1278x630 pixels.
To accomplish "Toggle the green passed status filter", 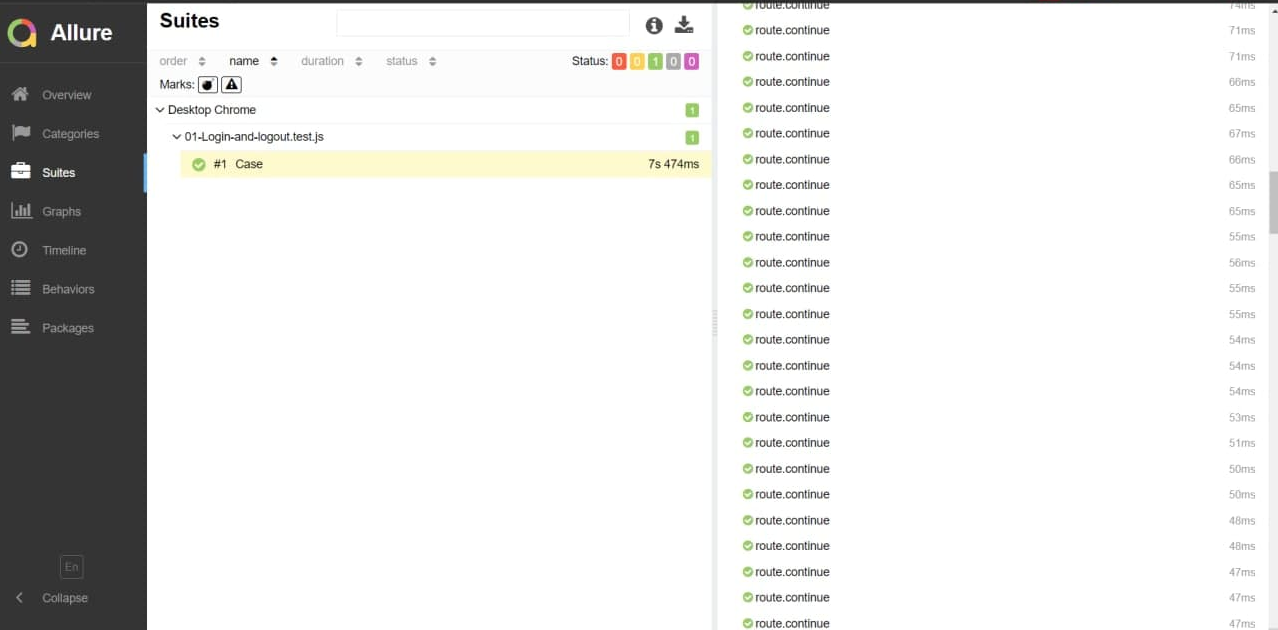I will pyautogui.click(x=655, y=62).
